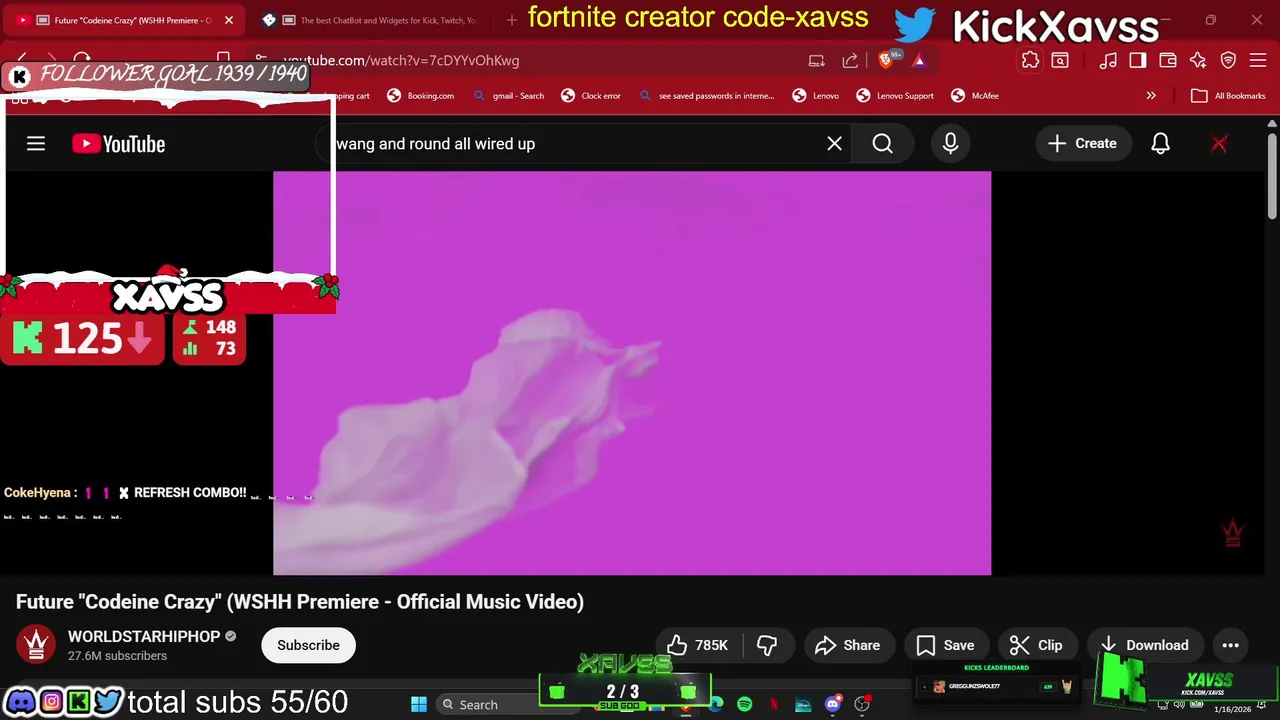Open the Brave Shields lion icon
This screenshot has width=1280, height=720.
pos(887,60)
